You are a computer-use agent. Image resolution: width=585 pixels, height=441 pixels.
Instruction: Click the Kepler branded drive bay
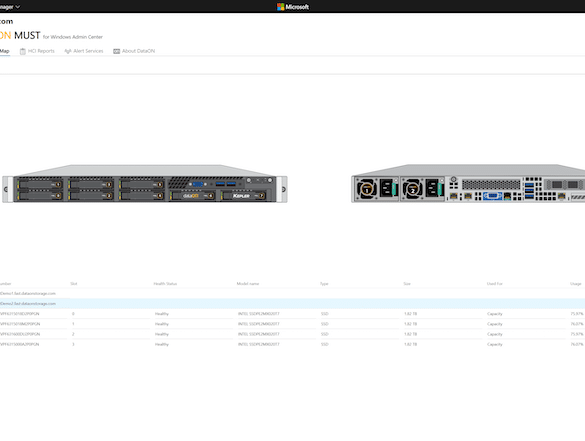(x=243, y=196)
